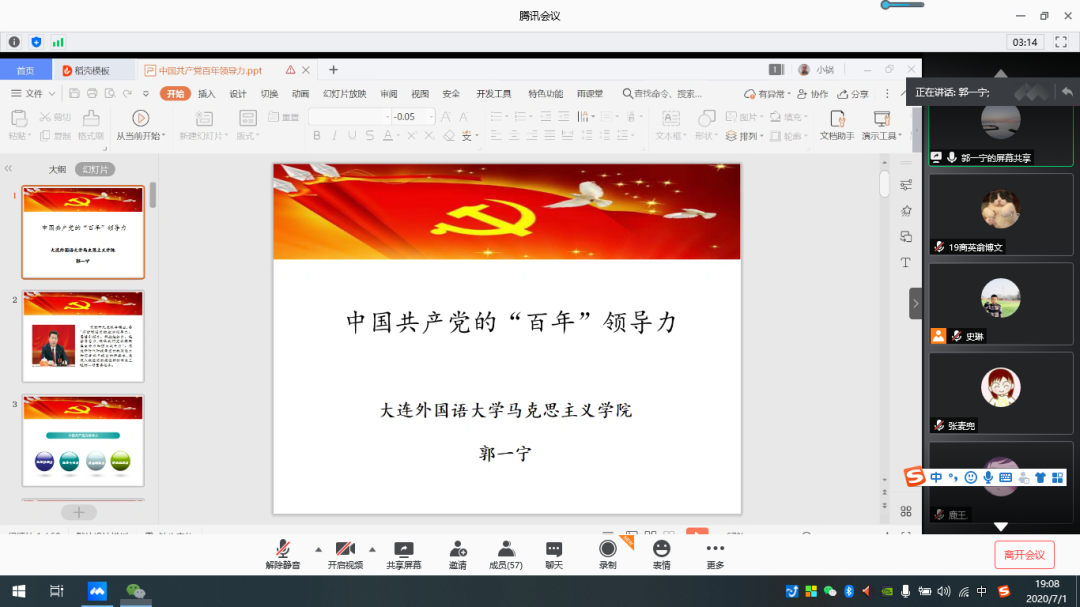Select slide 2 thumbnail in panel
The image size is (1080, 607).
pyautogui.click(x=84, y=337)
